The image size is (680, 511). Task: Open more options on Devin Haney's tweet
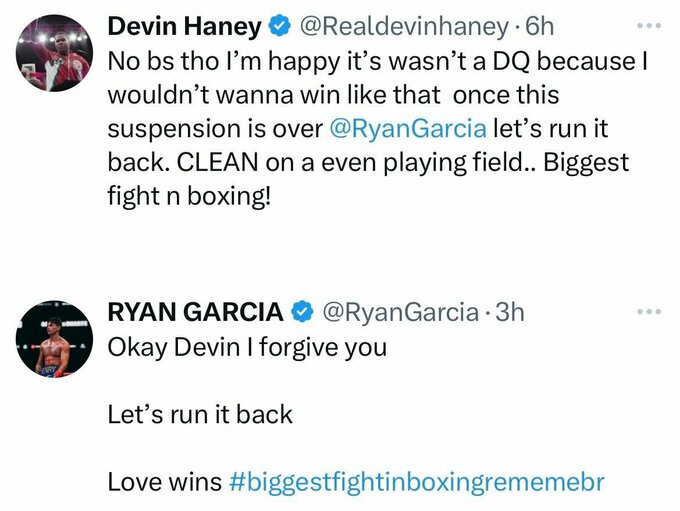coord(651,25)
